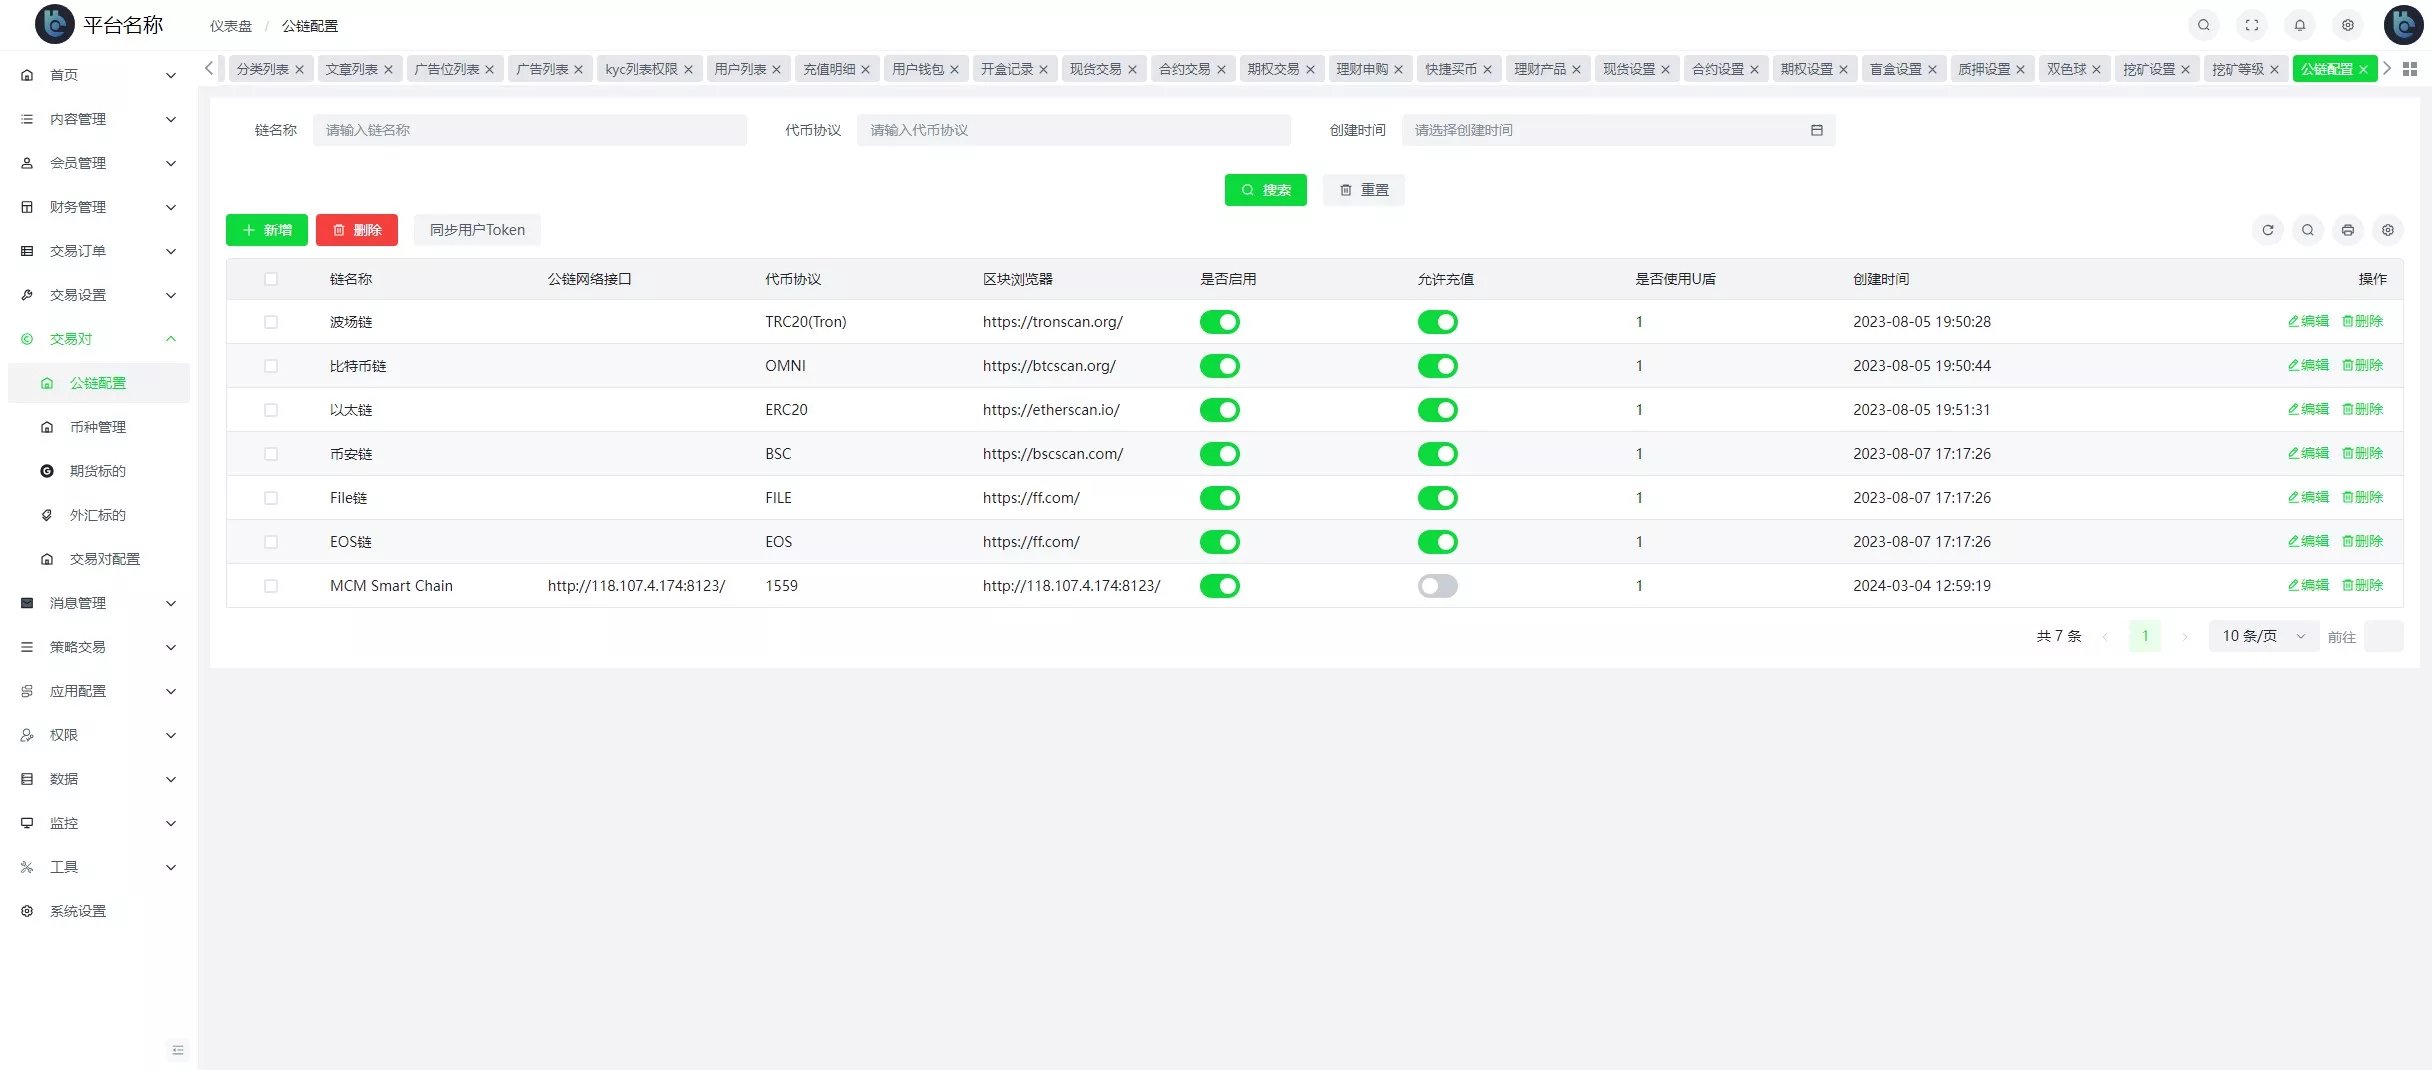The width and height of the screenshot is (2432, 1070).
Task: Disable the enabled switch for 波场链
Action: [1219, 322]
